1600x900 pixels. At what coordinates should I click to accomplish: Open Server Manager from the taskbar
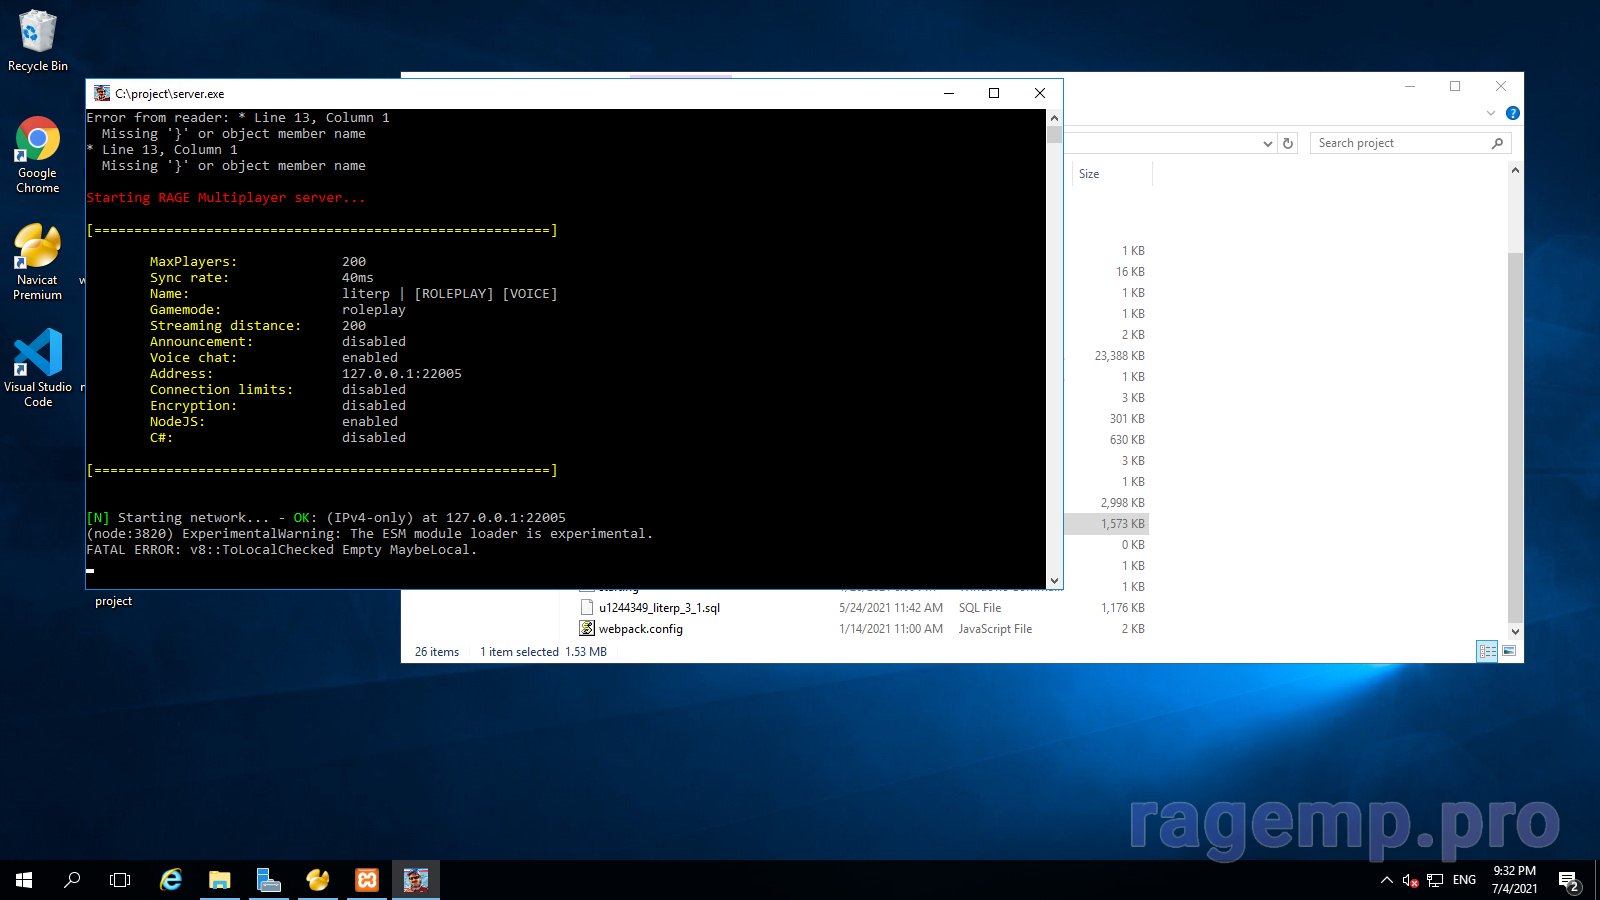[x=268, y=880]
